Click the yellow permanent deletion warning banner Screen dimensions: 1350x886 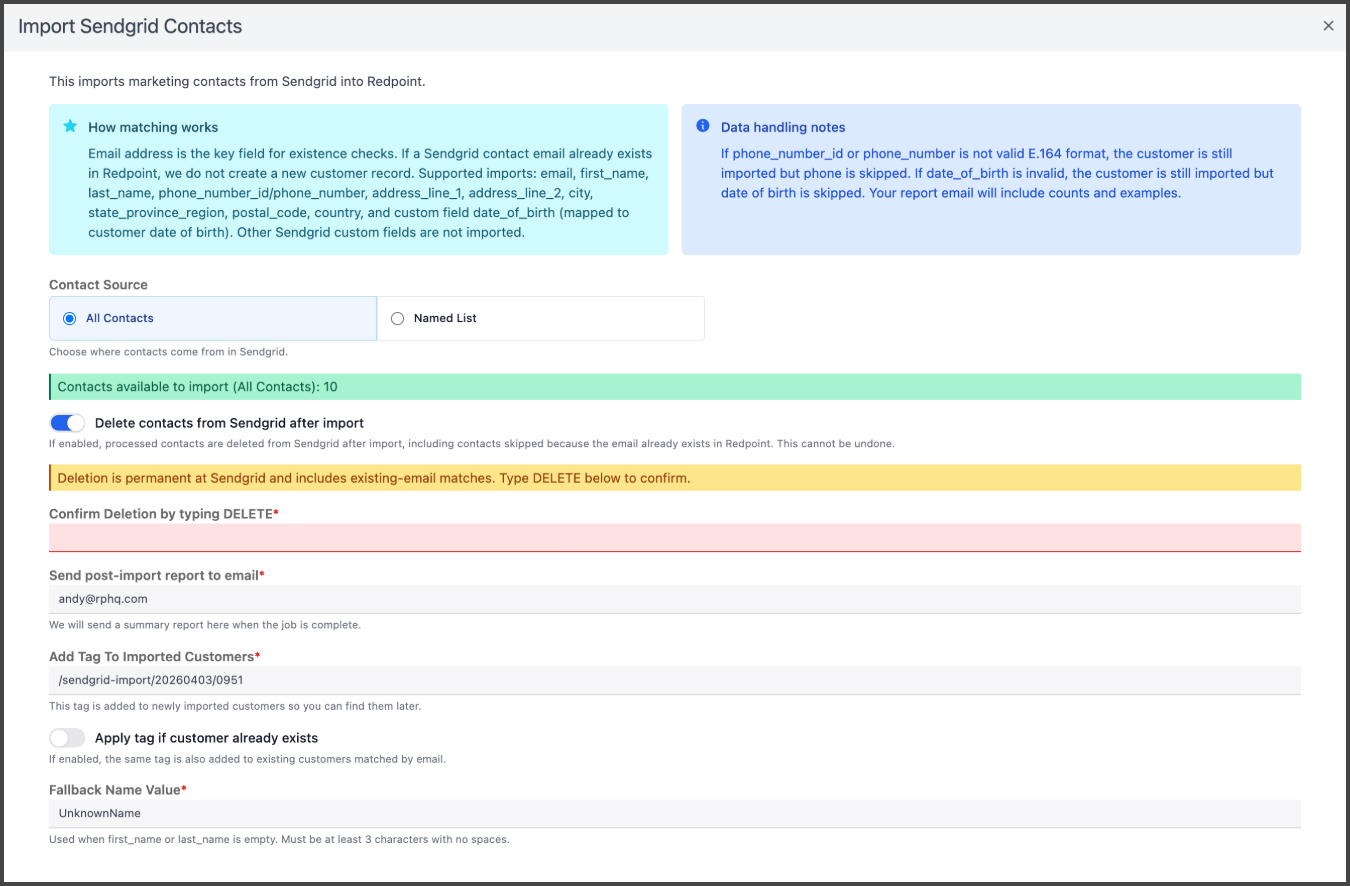(674, 478)
